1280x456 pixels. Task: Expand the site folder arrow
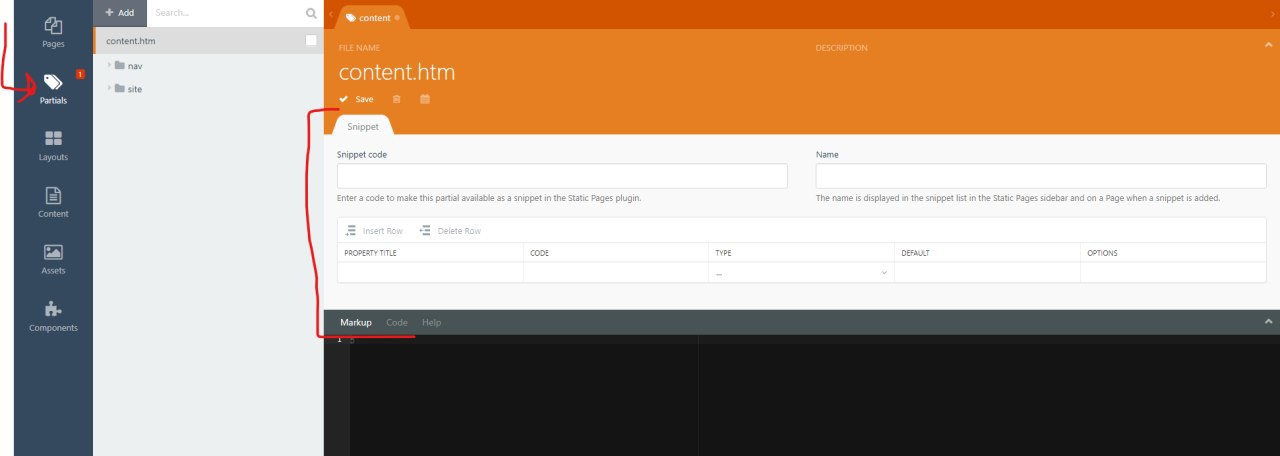109,88
